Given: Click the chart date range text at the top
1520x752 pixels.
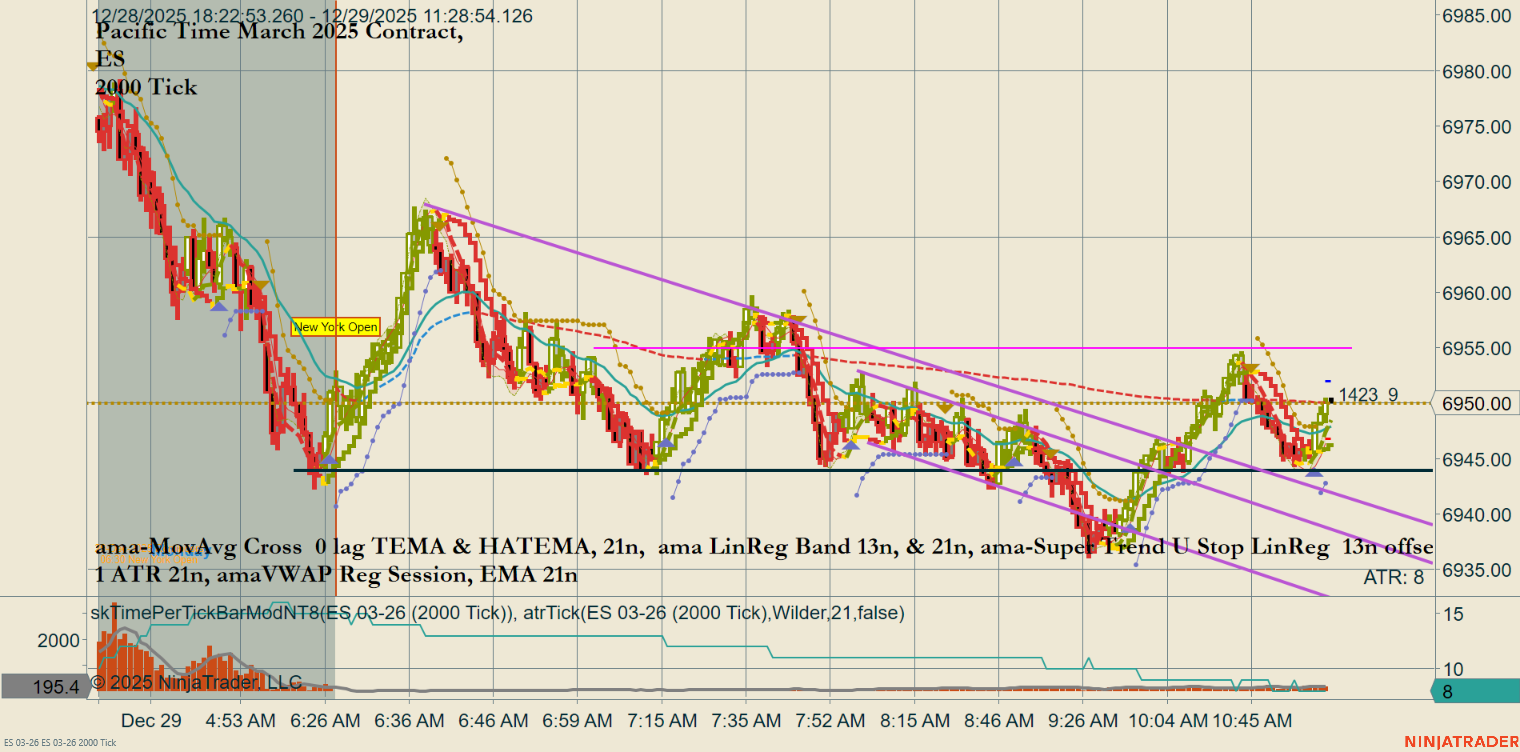Looking at the screenshot, I should [312, 16].
